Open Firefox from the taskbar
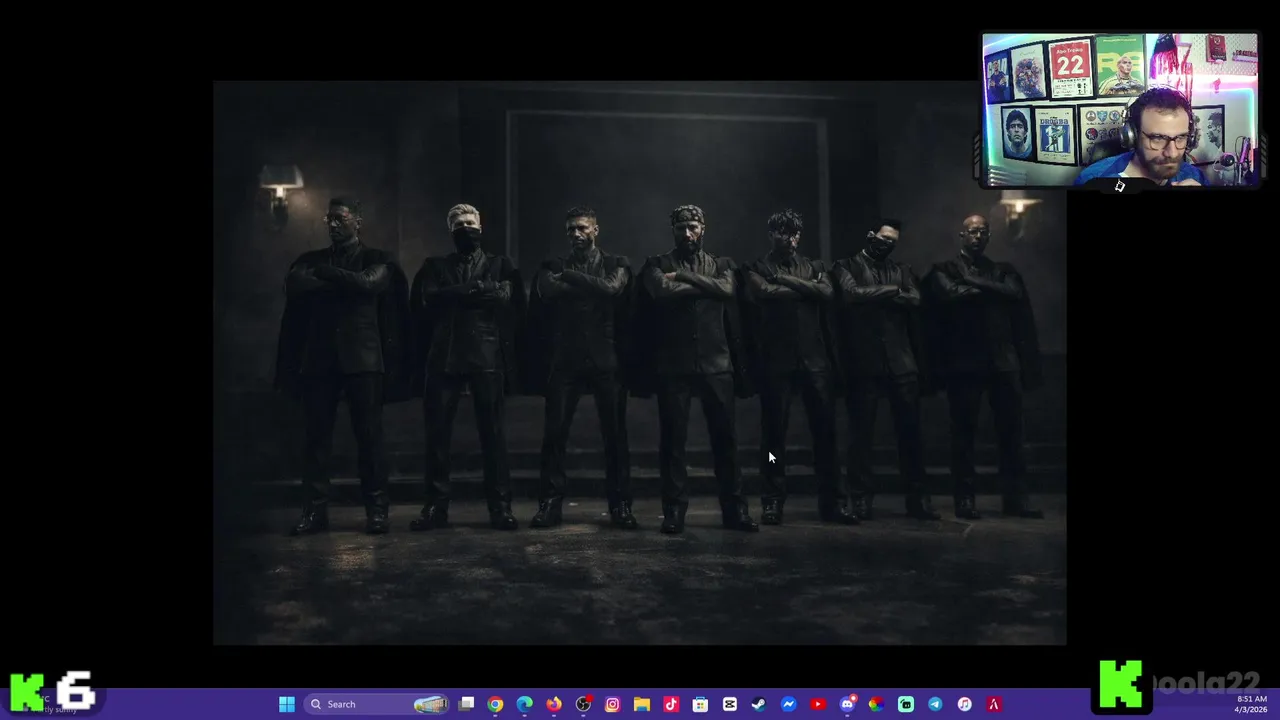The height and width of the screenshot is (720, 1280). [x=554, y=704]
